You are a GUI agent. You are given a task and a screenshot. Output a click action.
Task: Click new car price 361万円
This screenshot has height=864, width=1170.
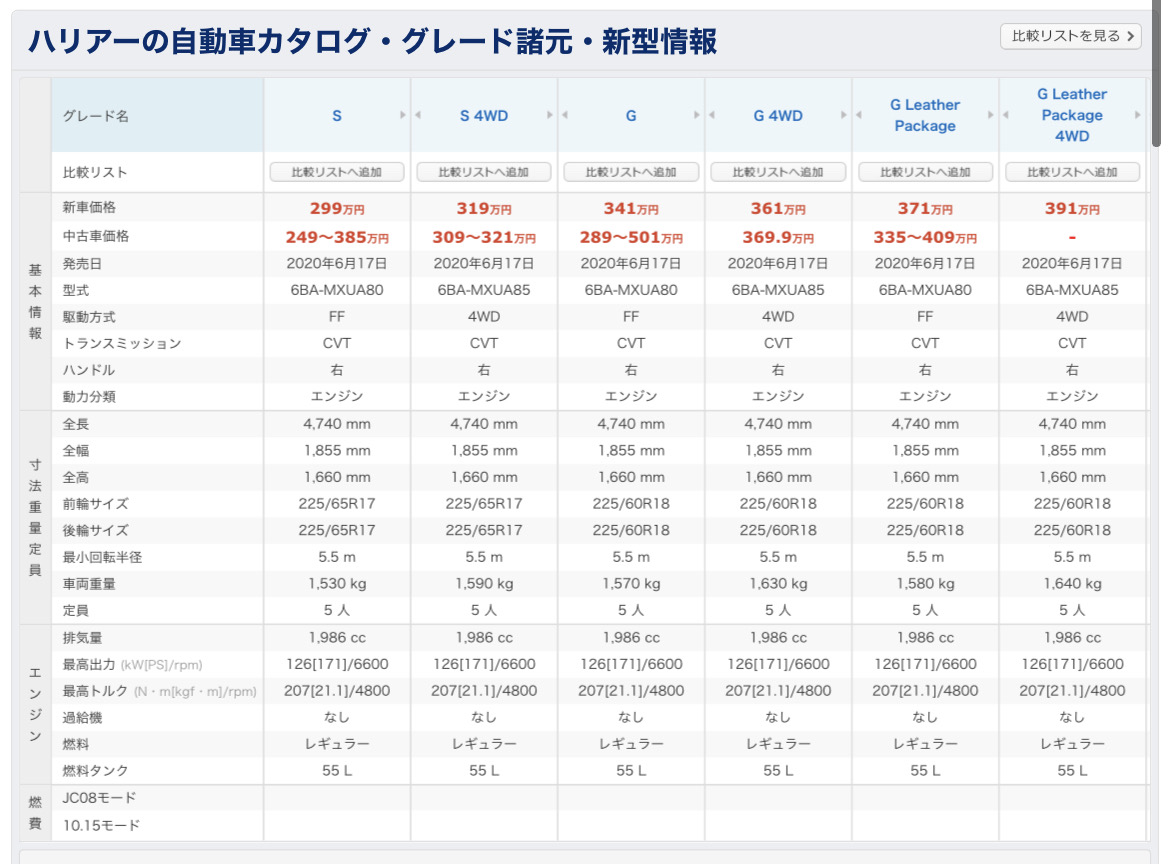778,209
